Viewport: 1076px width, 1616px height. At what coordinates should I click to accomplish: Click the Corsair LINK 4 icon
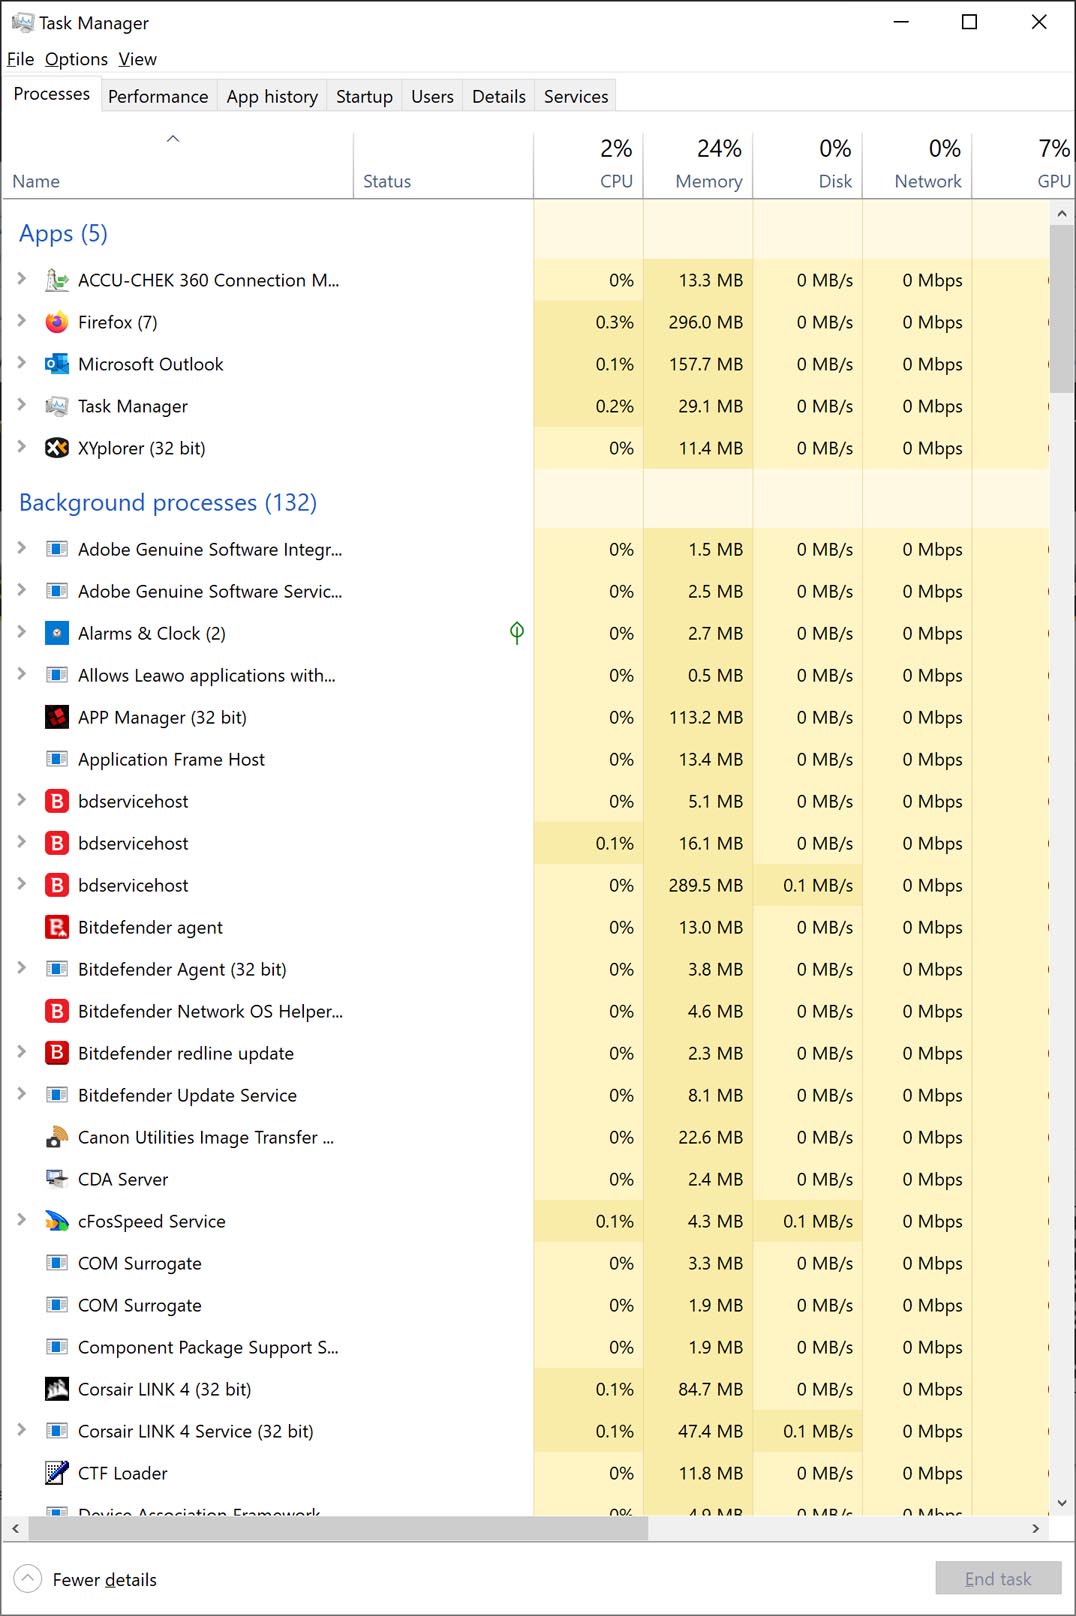57,1389
